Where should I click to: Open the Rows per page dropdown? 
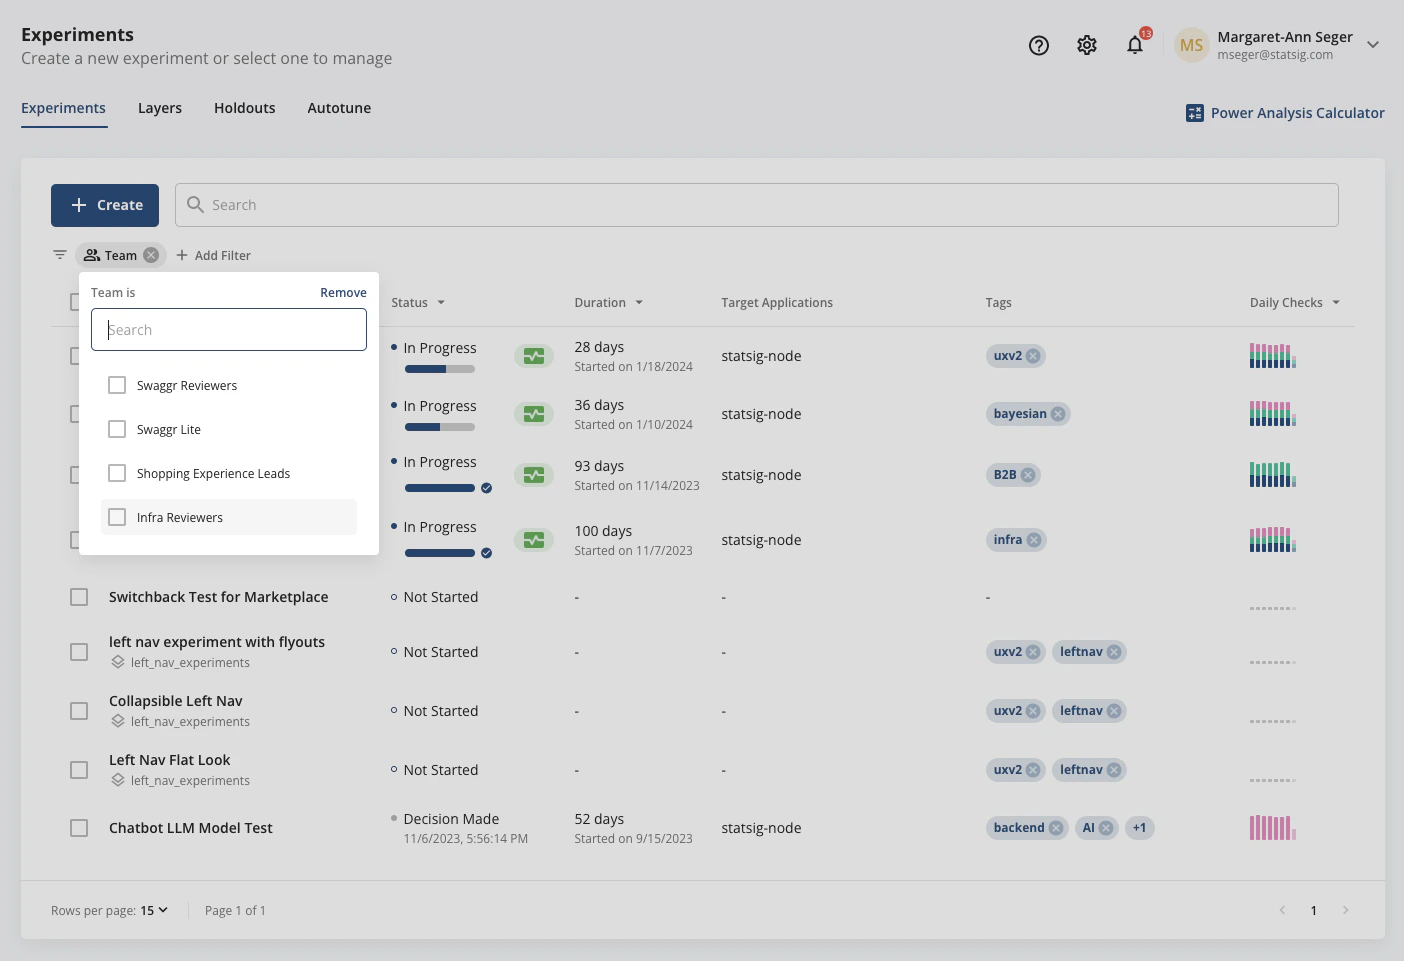(x=152, y=910)
